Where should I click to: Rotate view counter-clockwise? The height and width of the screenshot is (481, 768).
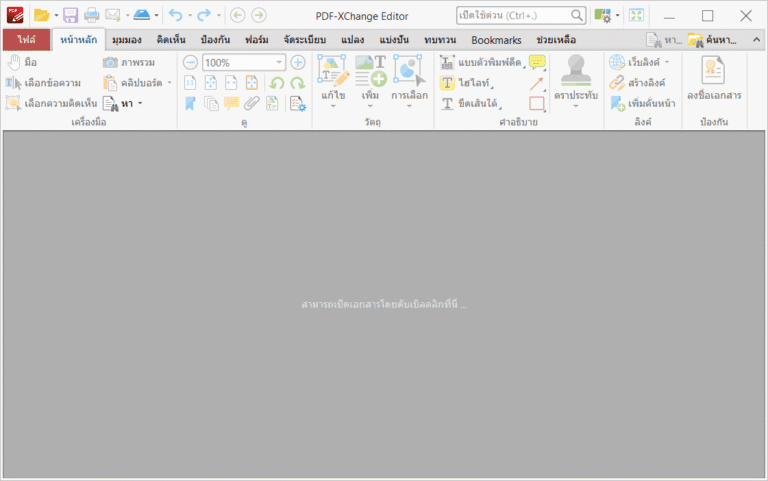tap(277, 83)
